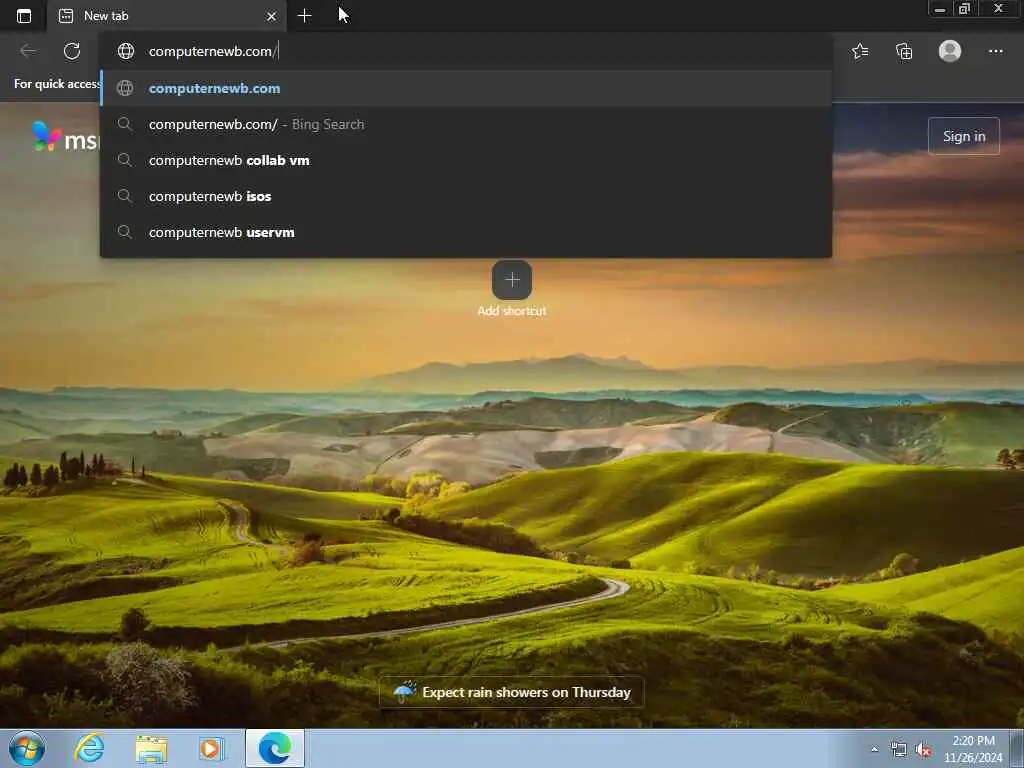Open the tab actions menu icon
Image resolution: width=1024 pixels, height=768 pixels.
click(24, 16)
